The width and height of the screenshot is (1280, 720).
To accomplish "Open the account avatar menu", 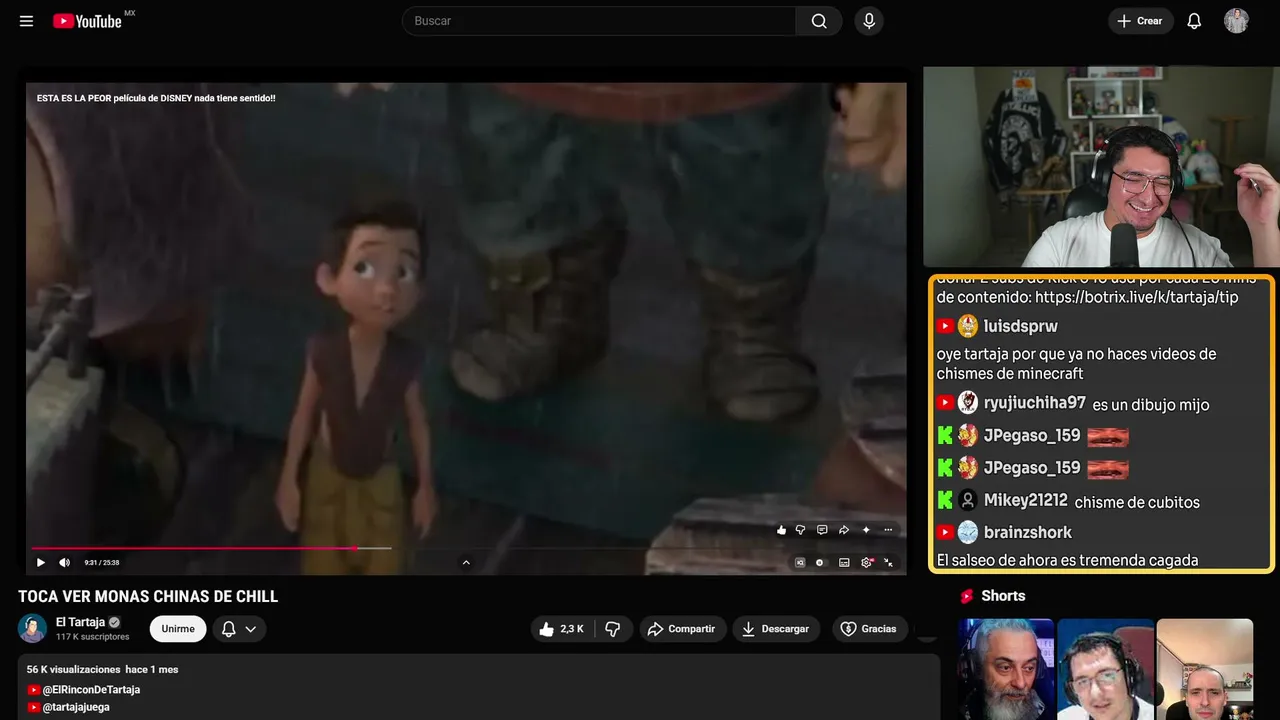I will (1236, 21).
